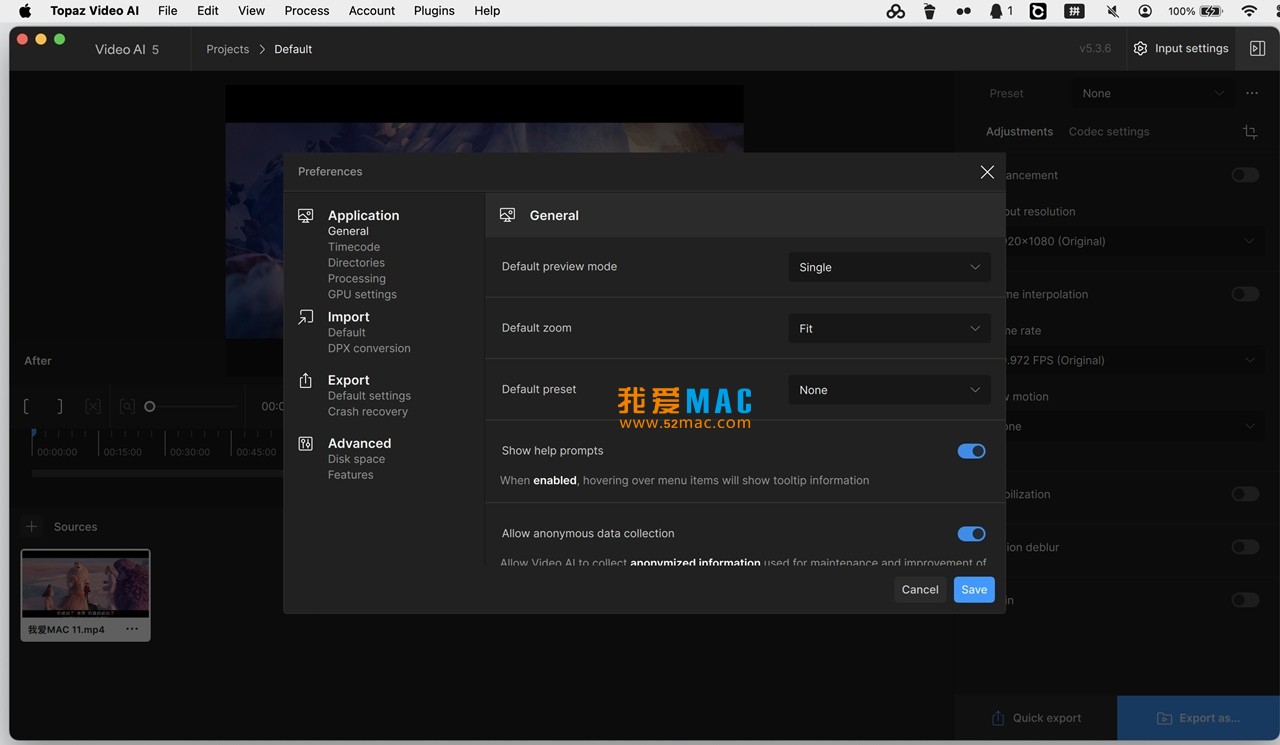
Task: Open Input settings gear button
Action: pyautogui.click(x=1180, y=49)
